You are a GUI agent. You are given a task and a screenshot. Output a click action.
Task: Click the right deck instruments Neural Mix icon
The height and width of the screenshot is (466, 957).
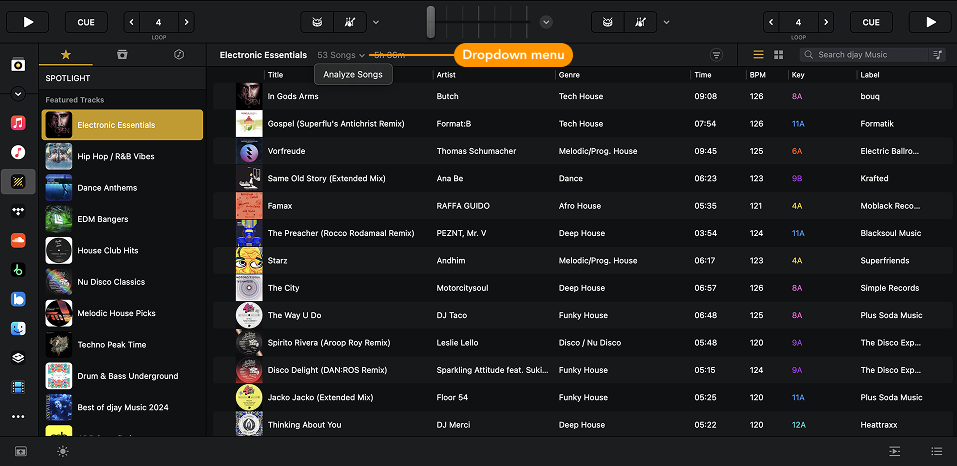[641, 22]
